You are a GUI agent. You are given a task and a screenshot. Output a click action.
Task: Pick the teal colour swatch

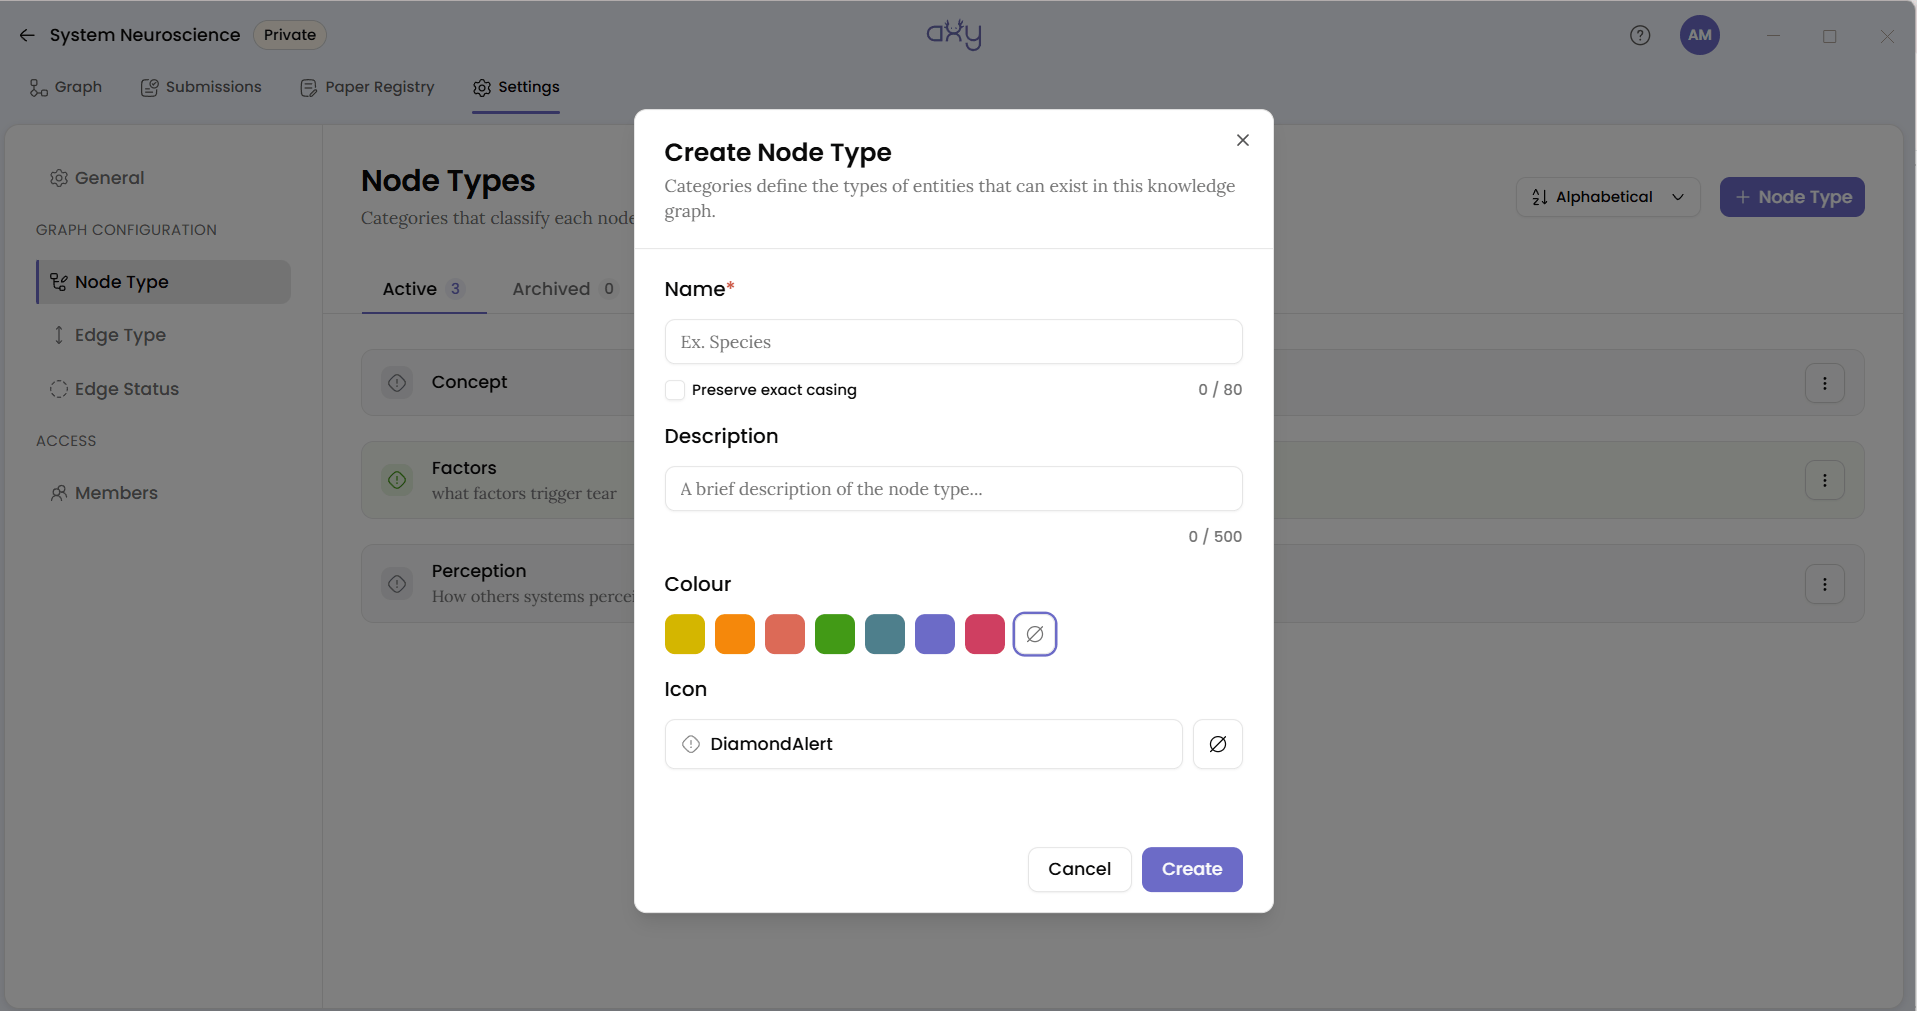tap(885, 634)
